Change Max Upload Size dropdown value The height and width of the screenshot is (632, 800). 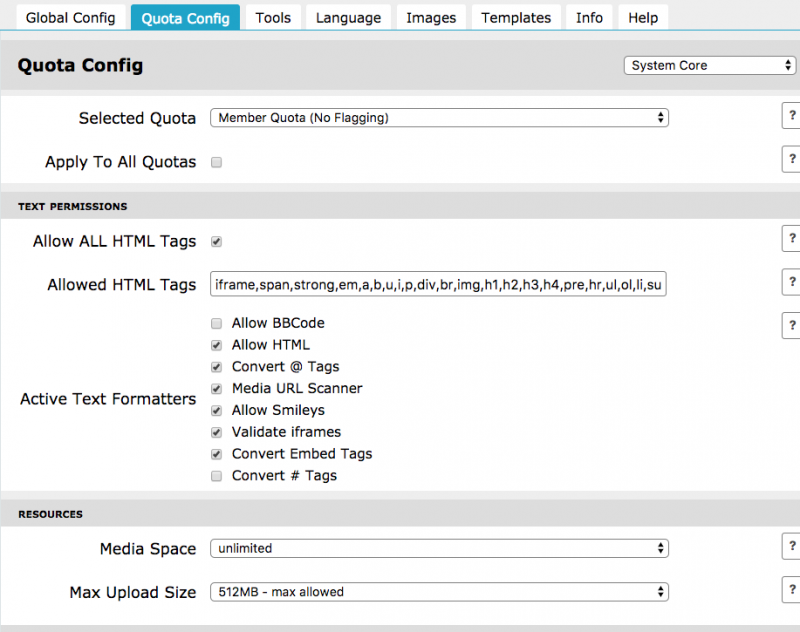(438, 592)
